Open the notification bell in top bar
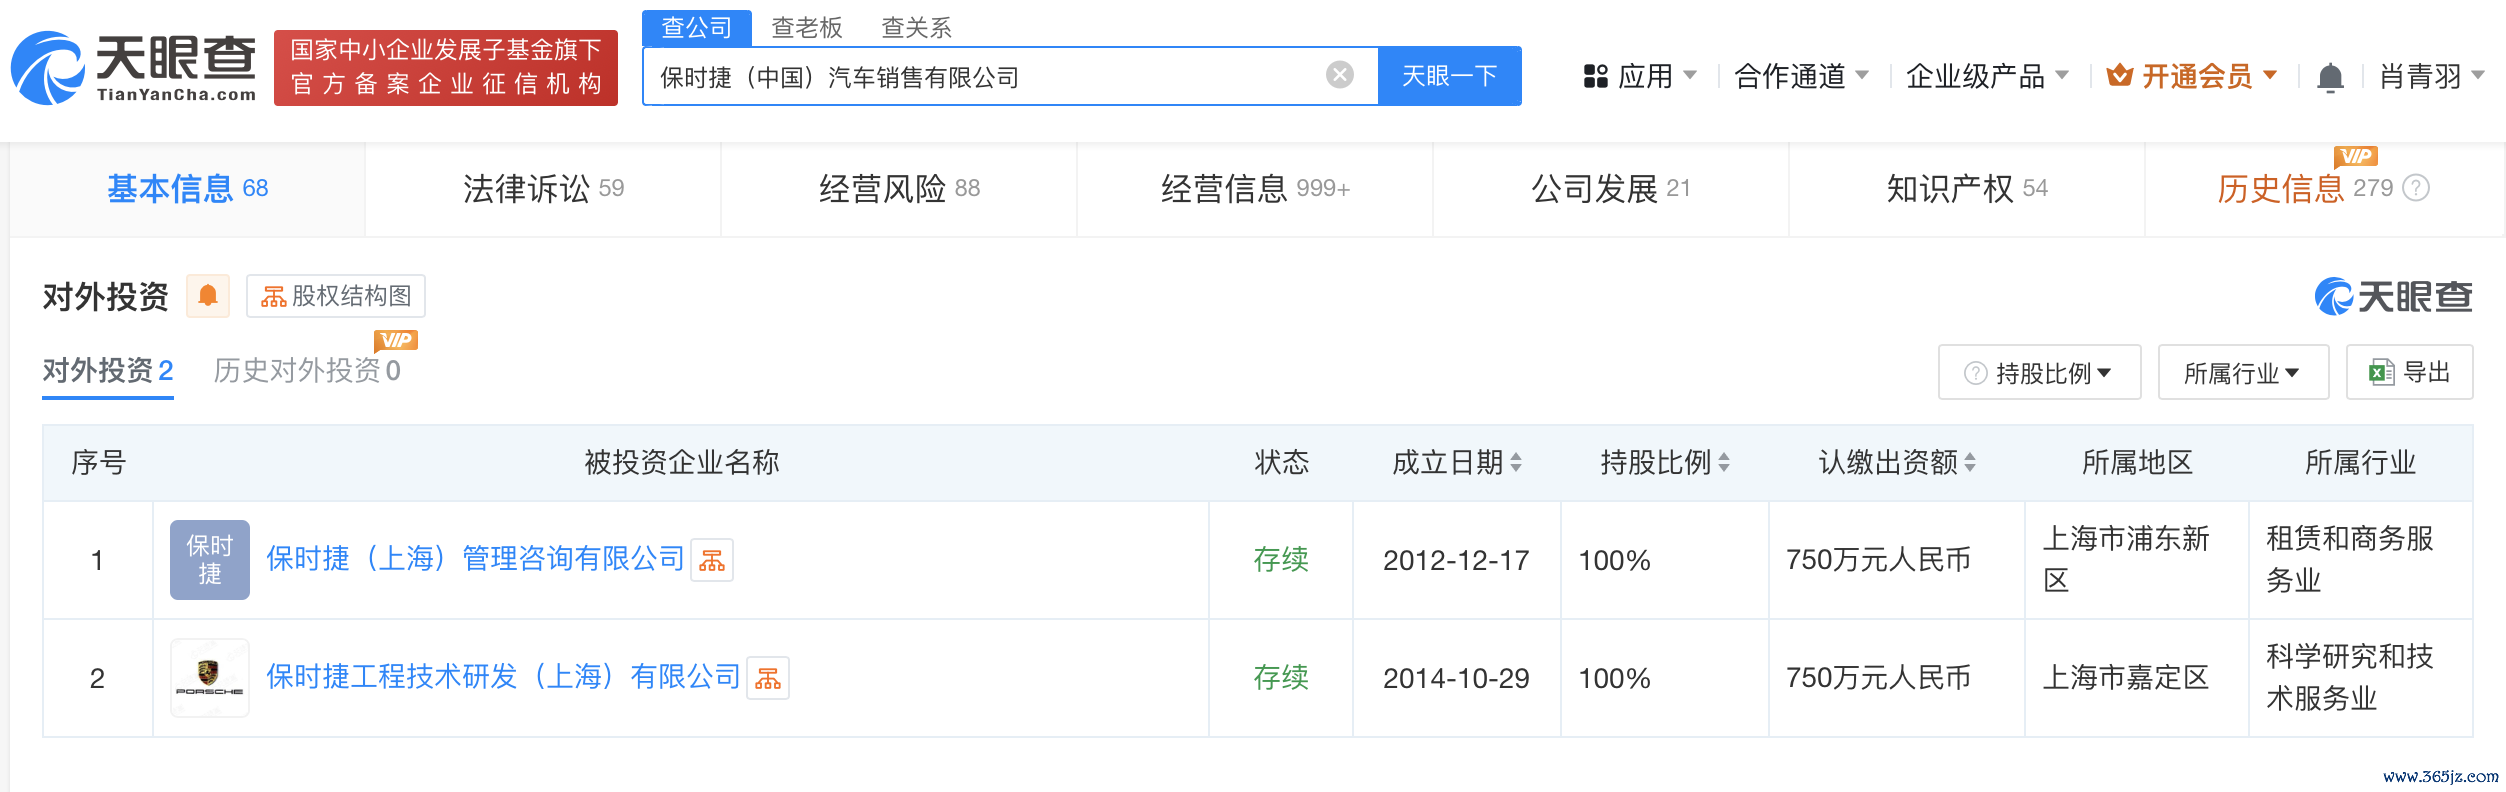The image size is (2506, 792). coord(2330,76)
